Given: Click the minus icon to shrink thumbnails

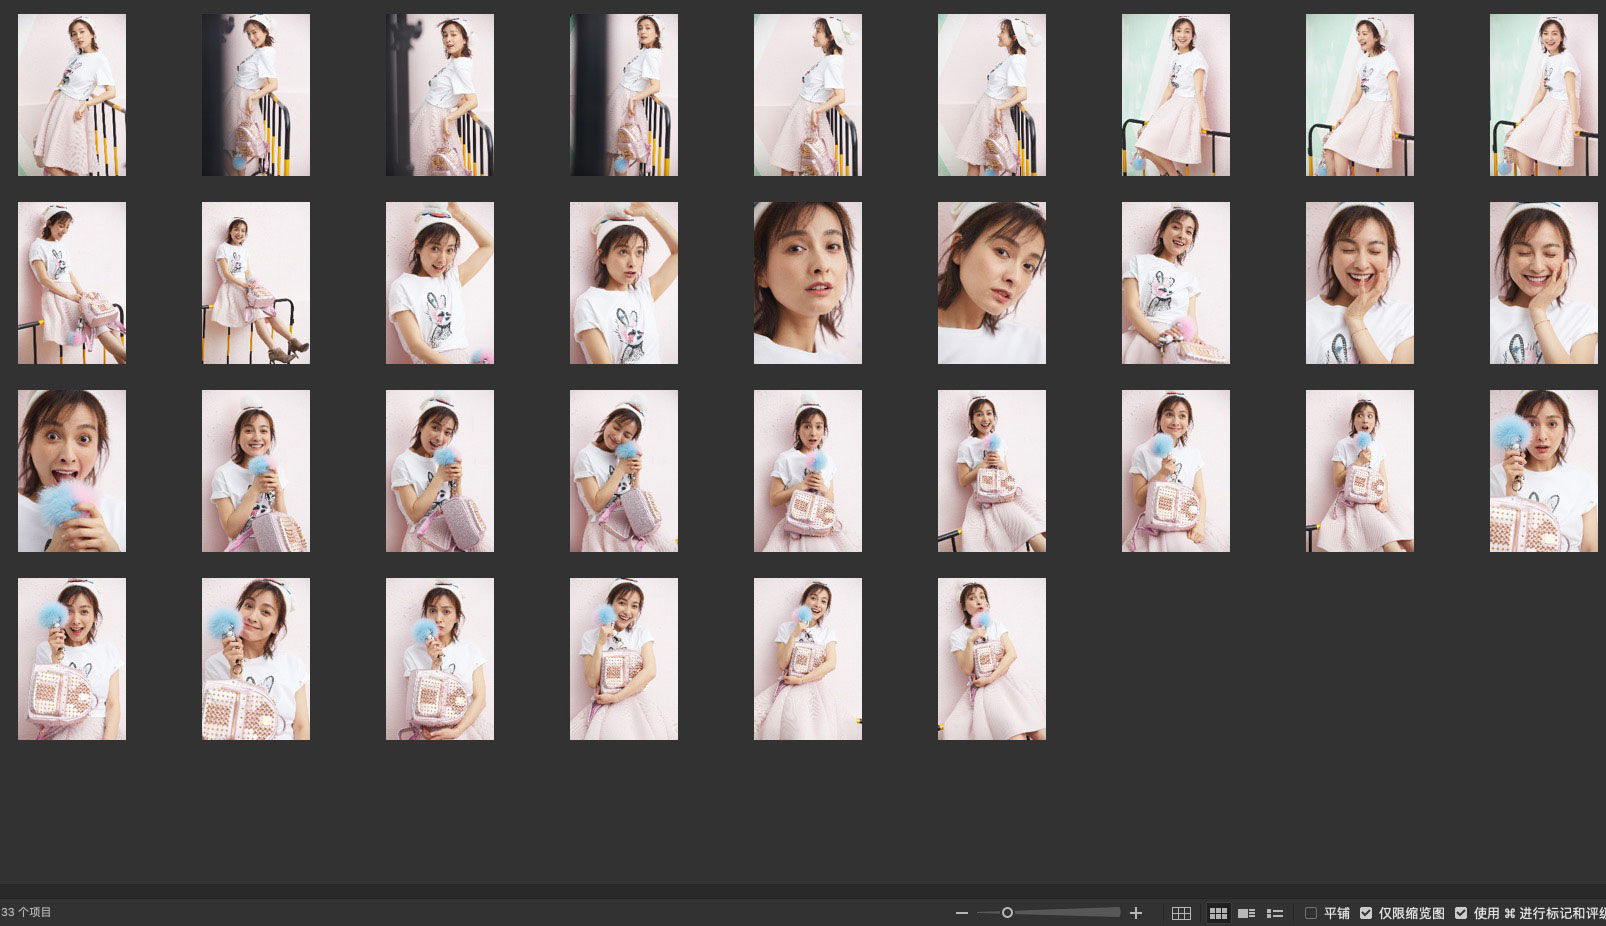Looking at the screenshot, I should click(961, 913).
